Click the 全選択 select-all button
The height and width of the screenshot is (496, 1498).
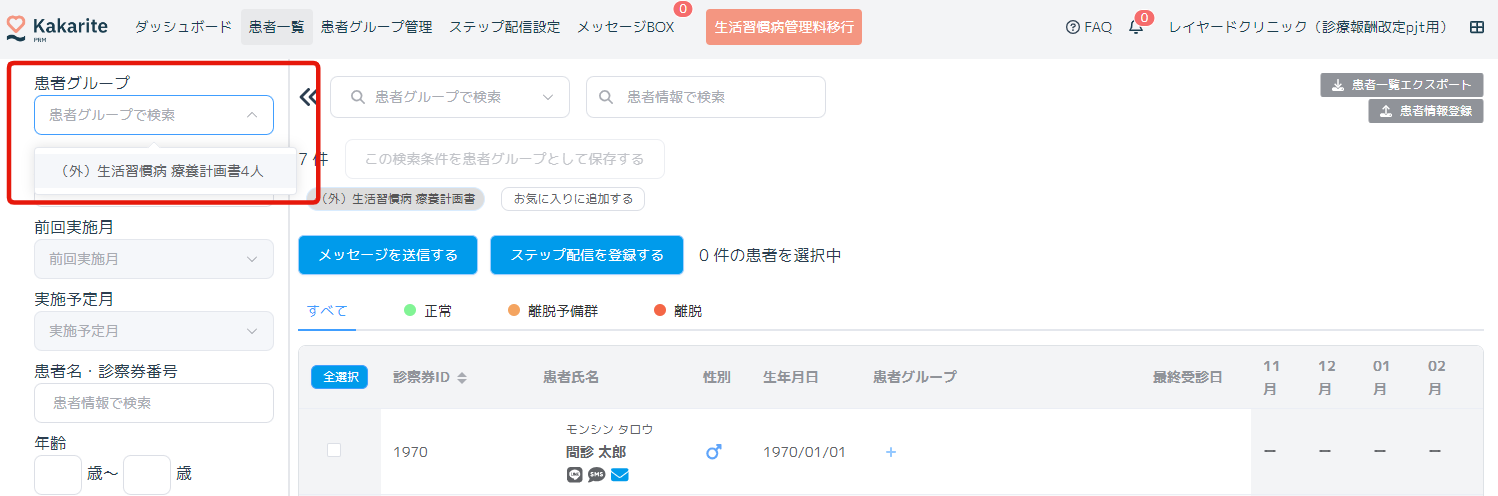click(340, 377)
